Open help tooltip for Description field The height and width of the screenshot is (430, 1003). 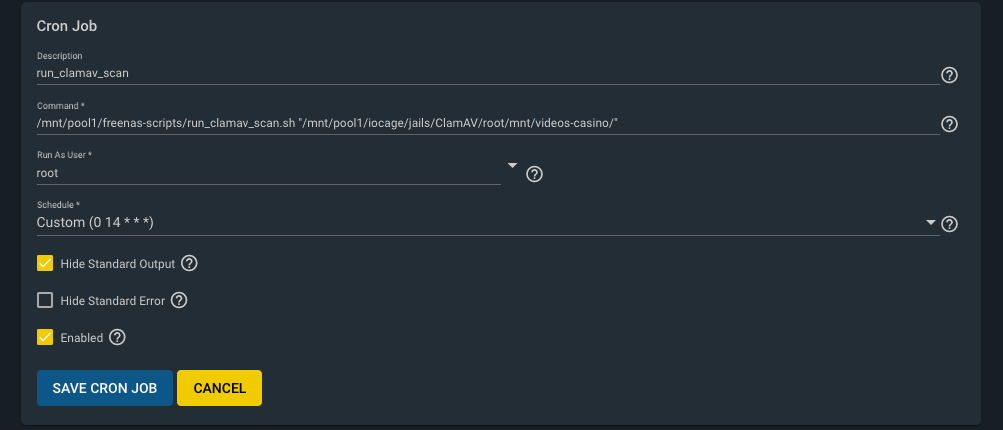pos(949,76)
